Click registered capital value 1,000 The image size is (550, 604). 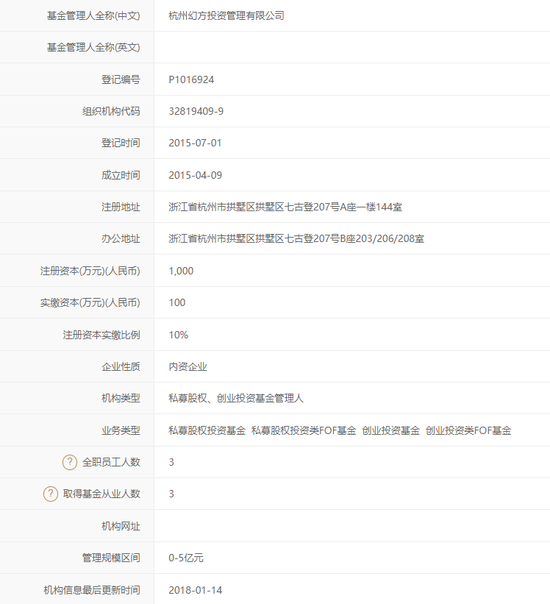click(181, 271)
